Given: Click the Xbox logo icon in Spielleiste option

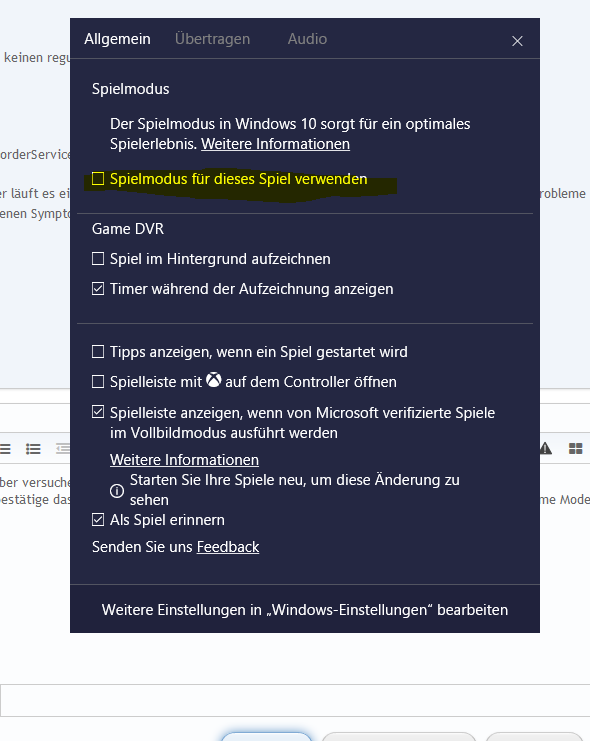Looking at the screenshot, I should coord(214,380).
